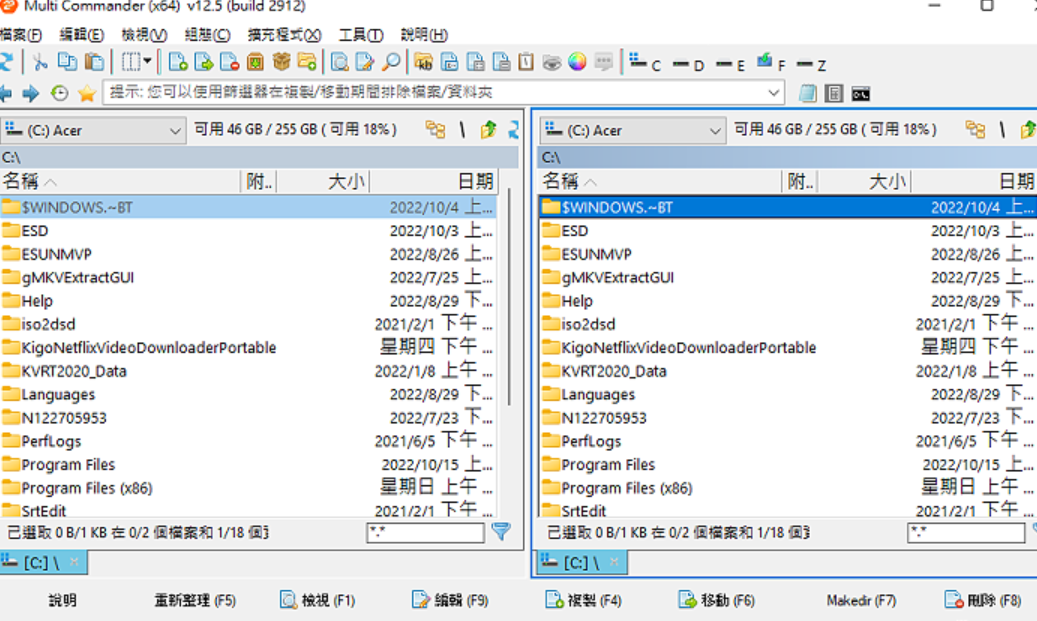Click the Refresh icon in main toolbar
This screenshot has width=1037, height=621.
click(x=6, y=62)
